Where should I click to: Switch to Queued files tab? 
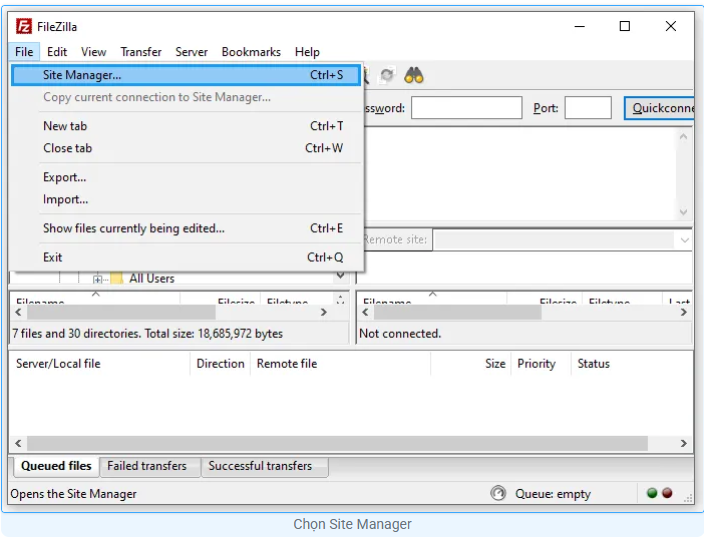pyautogui.click(x=56, y=466)
